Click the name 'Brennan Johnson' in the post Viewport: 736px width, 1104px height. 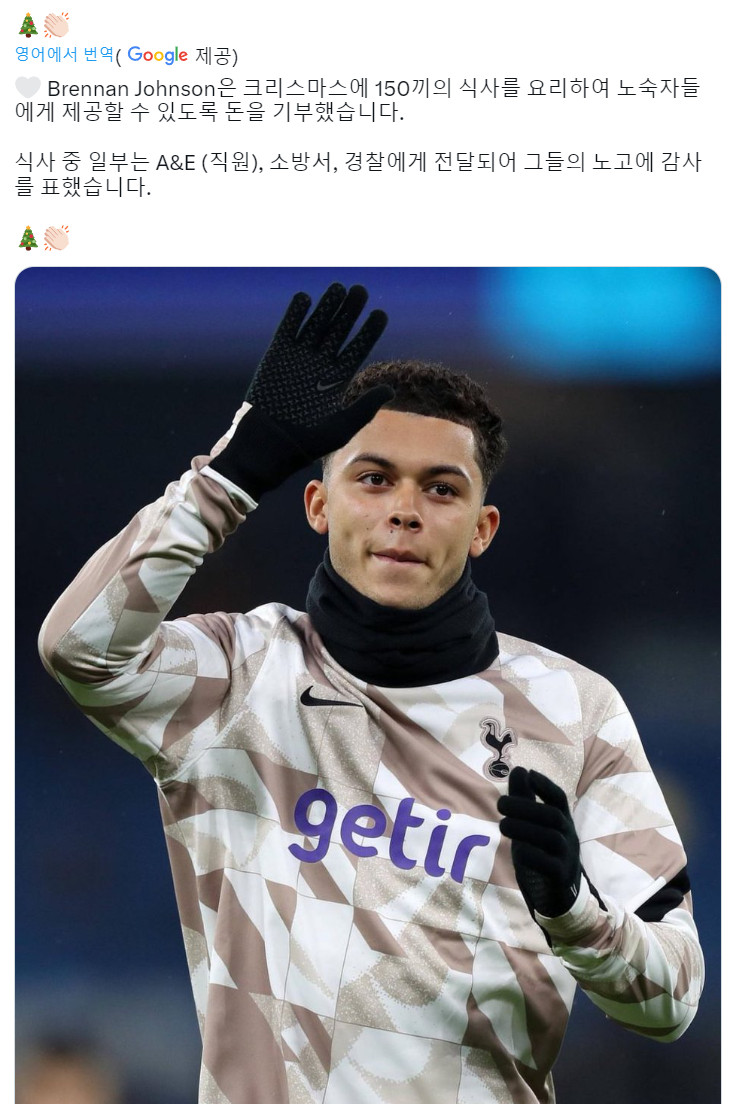(131, 89)
